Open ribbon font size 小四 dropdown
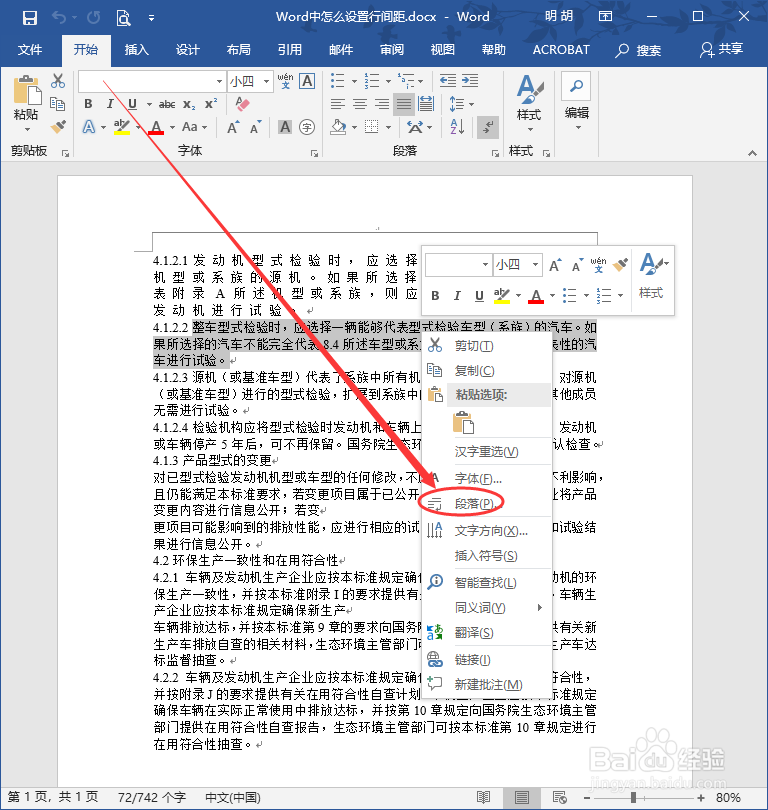Viewport: 768px width, 810px height. (267, 82)
